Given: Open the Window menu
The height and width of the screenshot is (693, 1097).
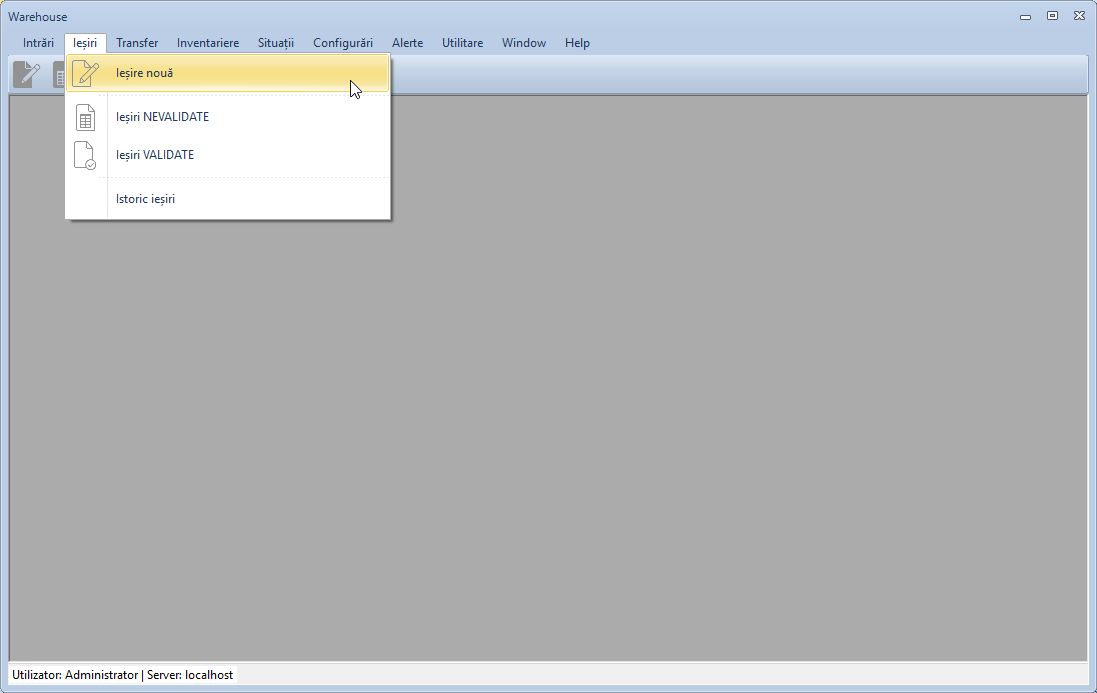Looking at the screenshot, I should coord(524,43).
